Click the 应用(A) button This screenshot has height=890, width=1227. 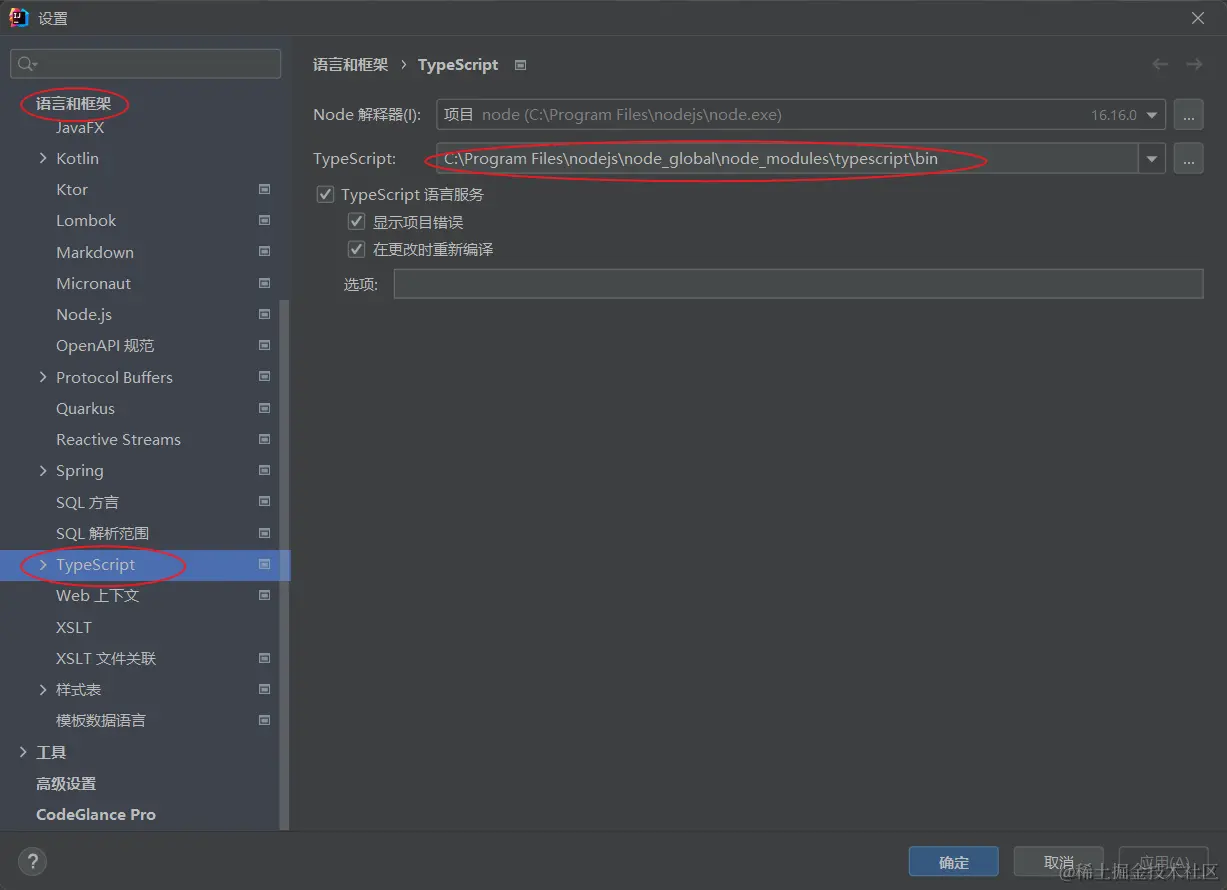(x=1164, y=862)
